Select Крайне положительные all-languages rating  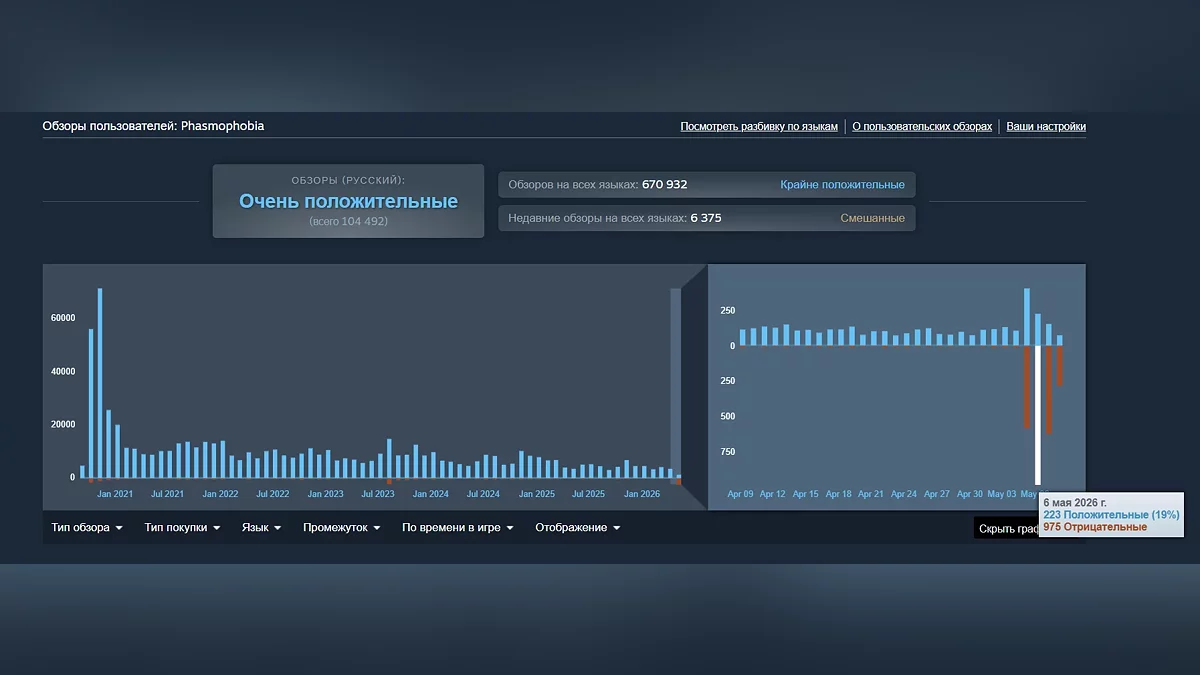coord(842,185)
